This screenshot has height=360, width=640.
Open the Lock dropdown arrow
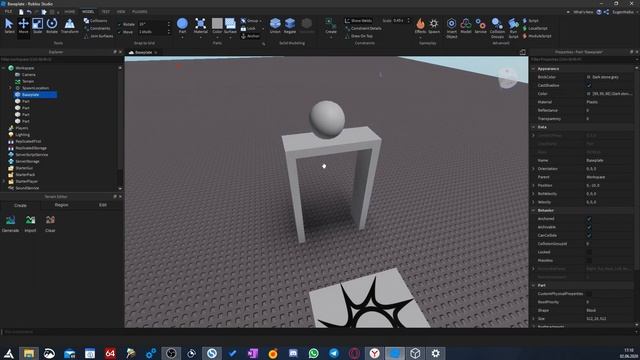[x=263, y=29]
